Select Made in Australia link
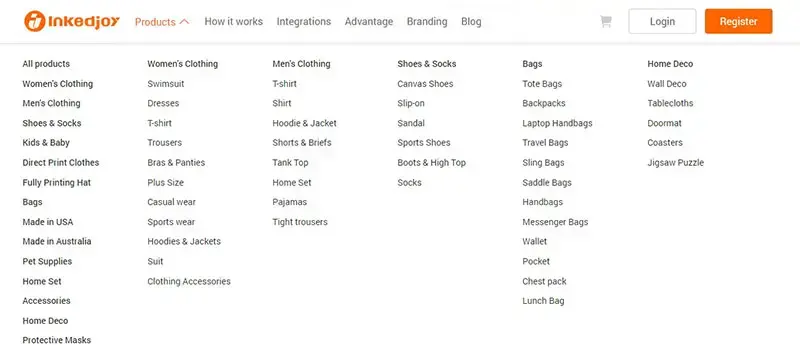The height and width of the screenshot is (360, 800). [x=57, y=241]
